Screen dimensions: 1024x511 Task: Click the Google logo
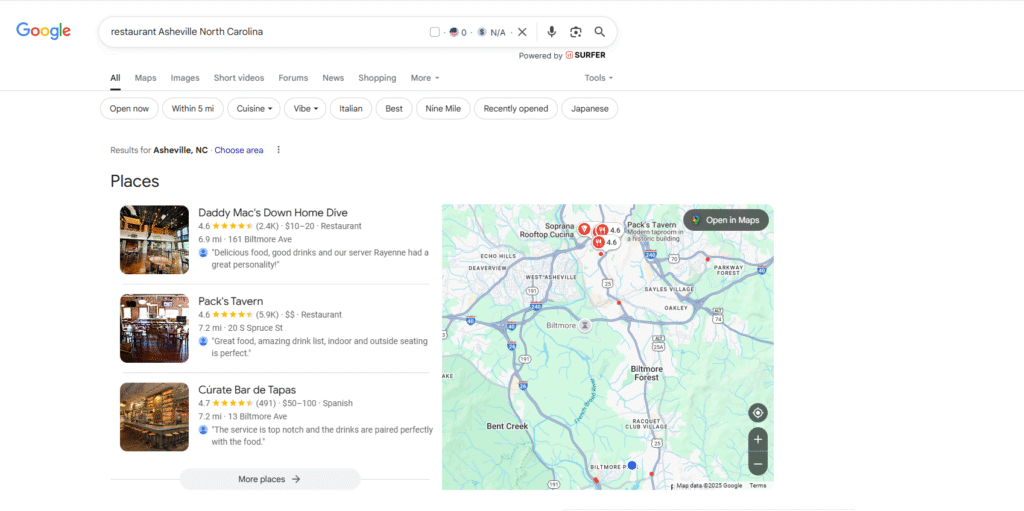coord(44,31)
